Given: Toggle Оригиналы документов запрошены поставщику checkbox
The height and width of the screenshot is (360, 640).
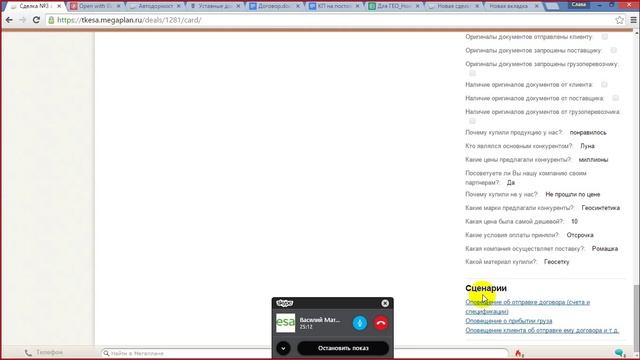Looking at the screenshot, I should point(613,50).
